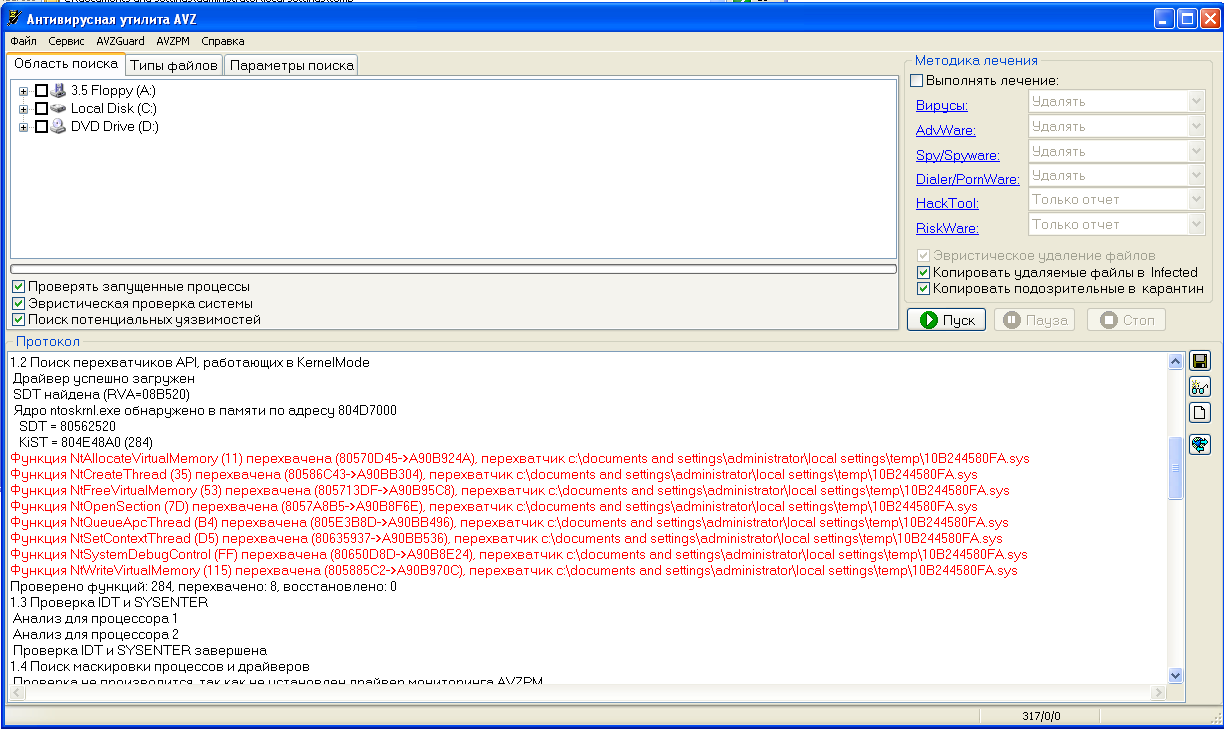This screenshot has width=1224, height=731.
Task: Select the NtFreeVirtualMemory (53) log line
Action: [x=510, y=490]
